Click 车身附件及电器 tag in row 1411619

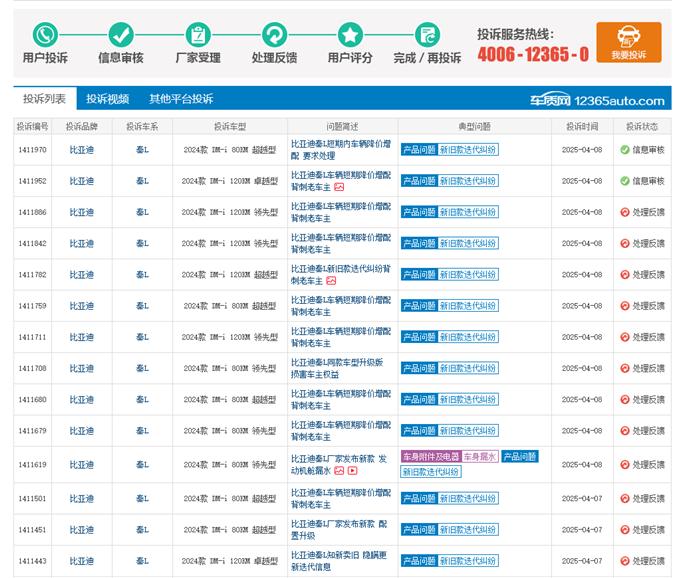pos(431,457)
